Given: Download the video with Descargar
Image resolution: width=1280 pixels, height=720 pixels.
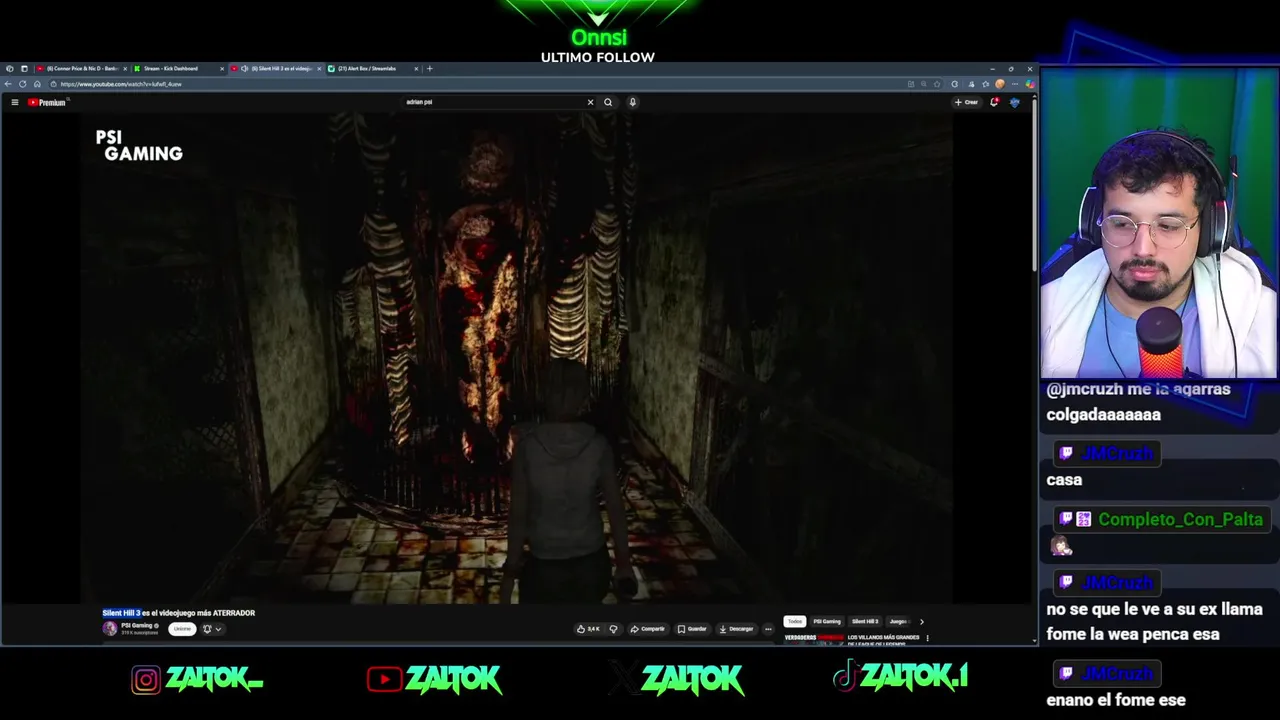Looking at the screenshot, I should 735,629.
